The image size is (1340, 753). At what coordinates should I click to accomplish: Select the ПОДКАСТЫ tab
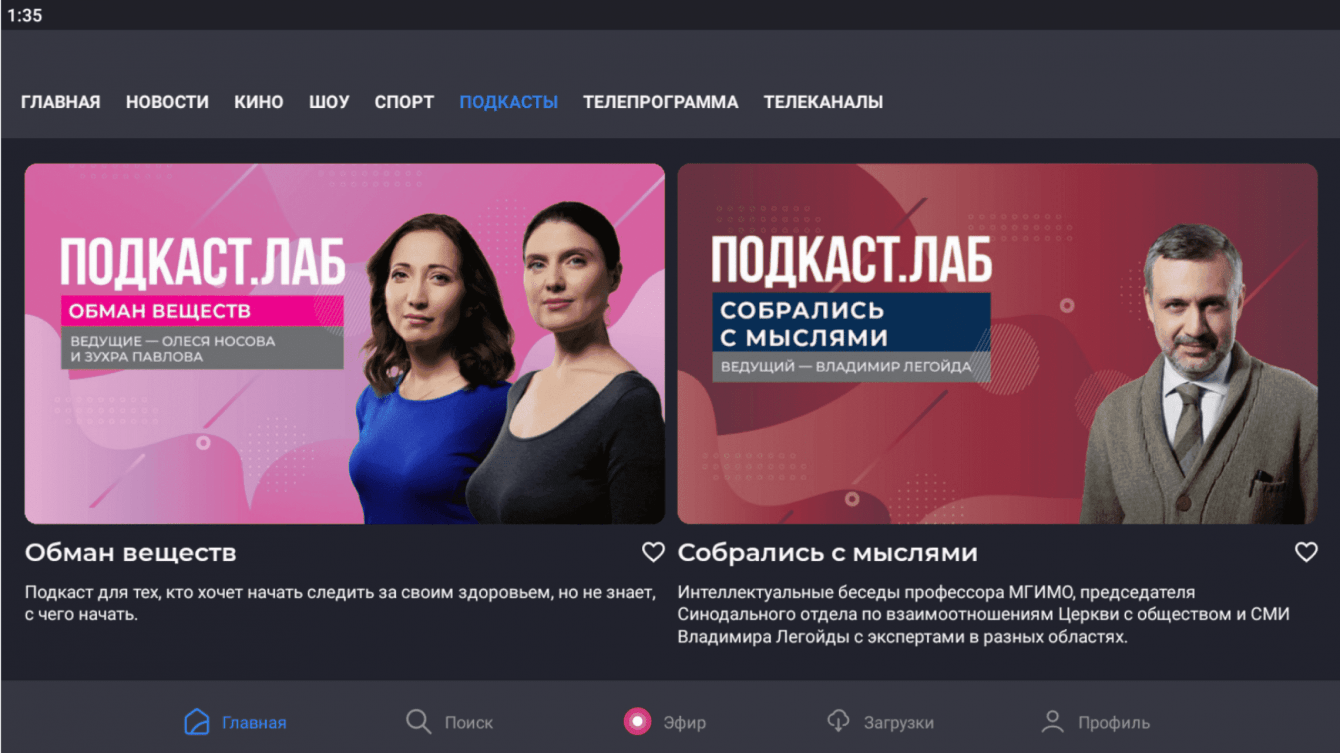[509, 102]
